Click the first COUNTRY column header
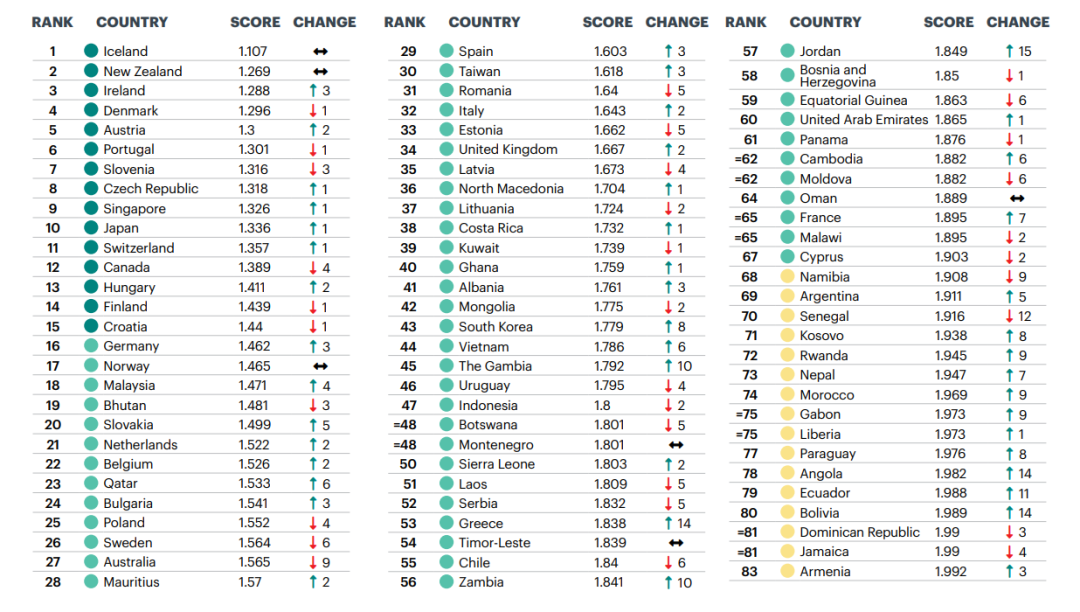 [x=132, y=22]
